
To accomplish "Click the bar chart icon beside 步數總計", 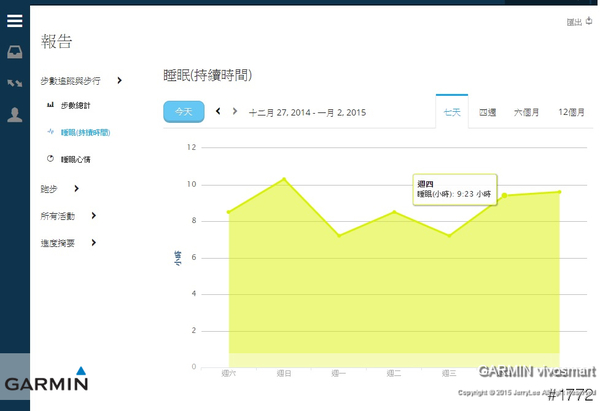I will [x=50, y=104].
